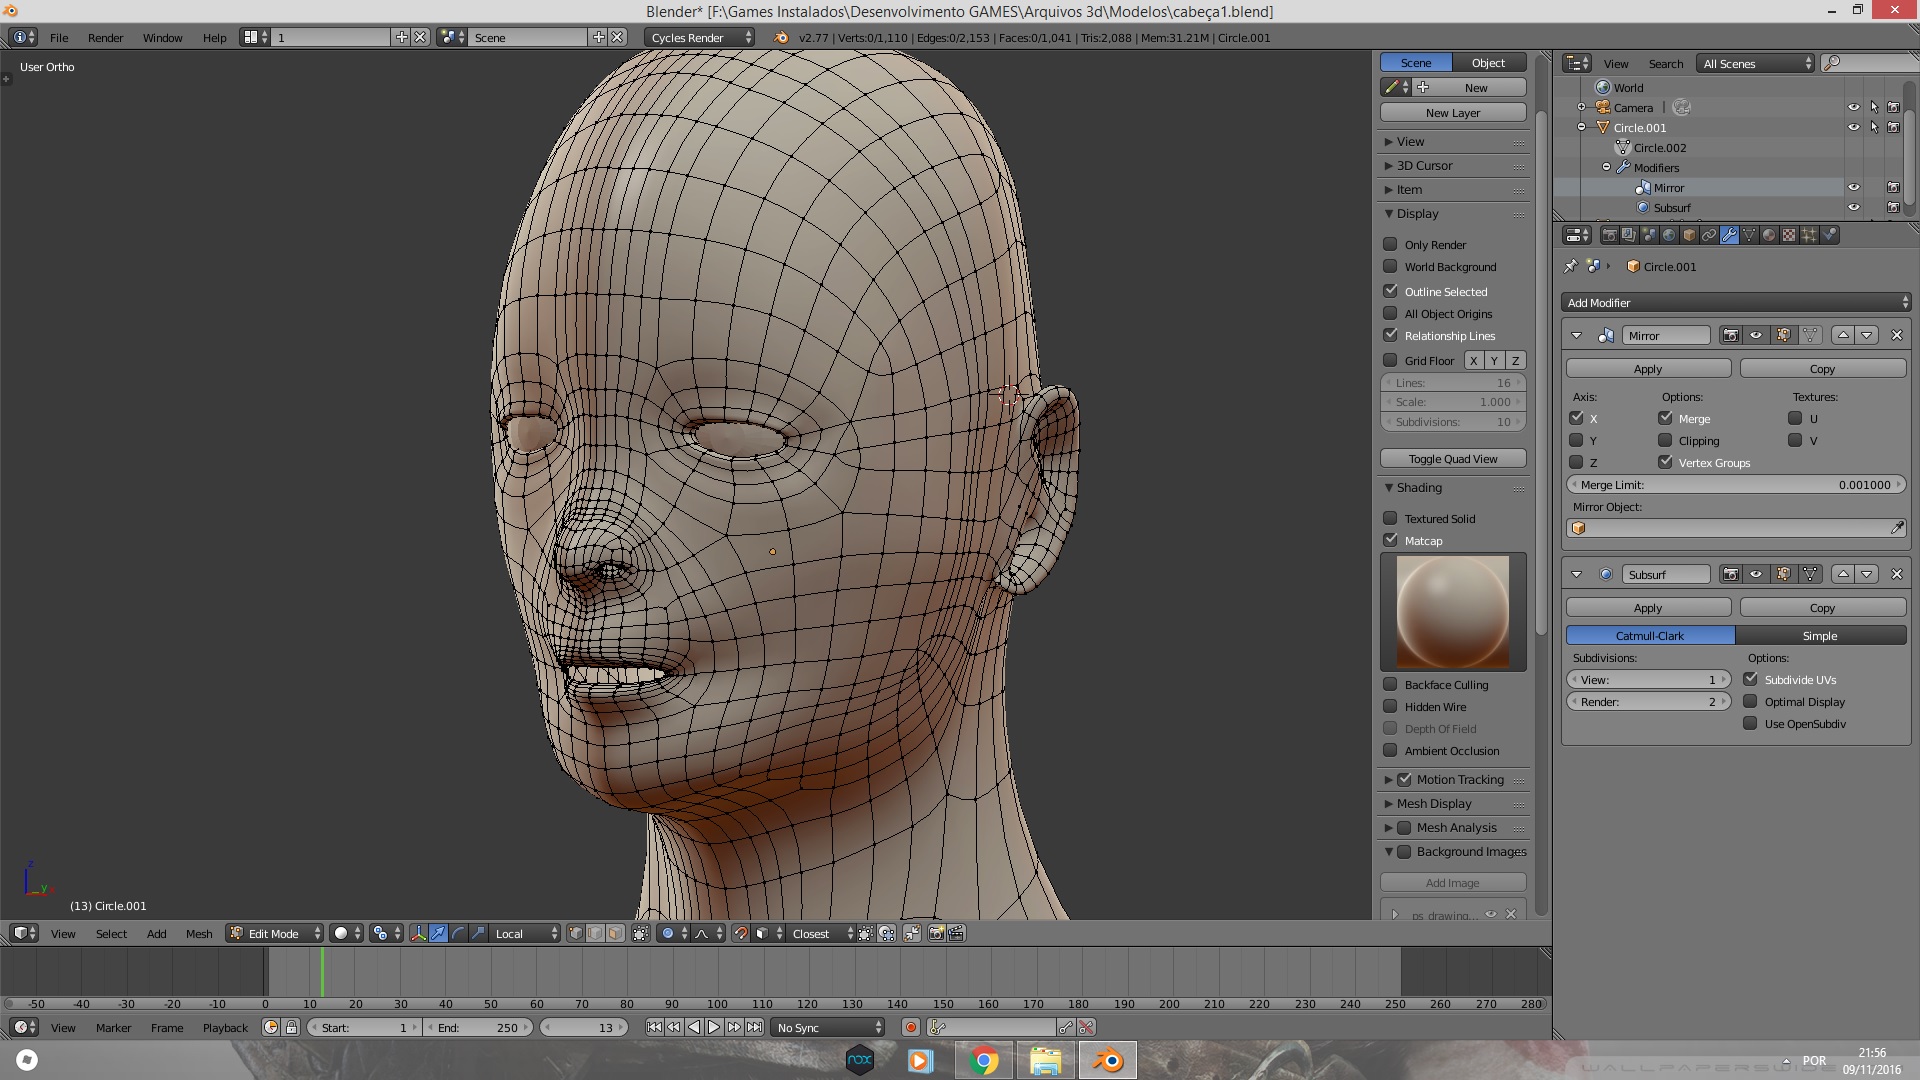Image resolution: width=1920 pixels, height=1080 pixels.
Task: Copy the Subsurf modifier
Action: point(1822,607)
